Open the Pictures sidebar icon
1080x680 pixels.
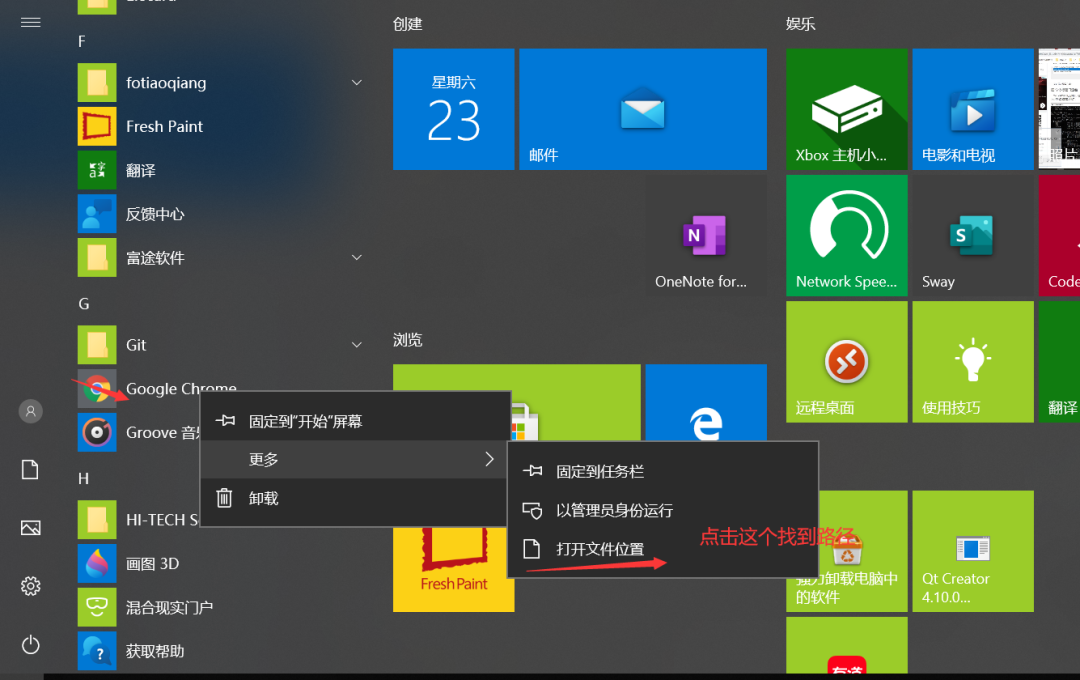coord(30,528)
